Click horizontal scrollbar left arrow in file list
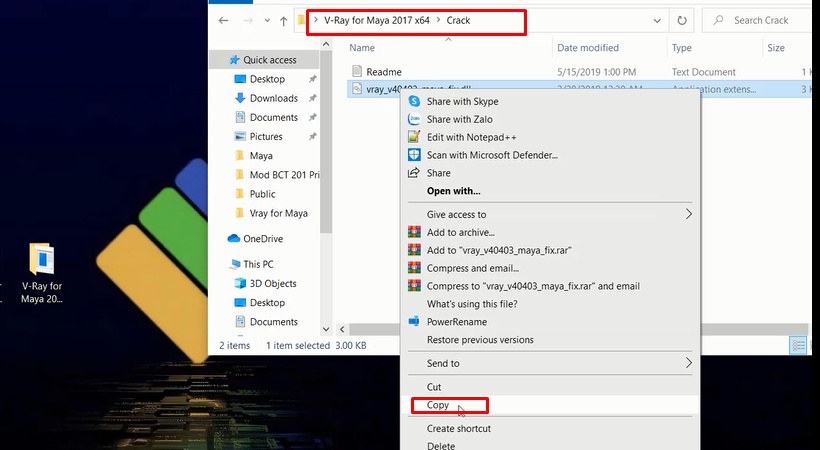The width and height of the screenshot is (820, 450). [342, 330]
